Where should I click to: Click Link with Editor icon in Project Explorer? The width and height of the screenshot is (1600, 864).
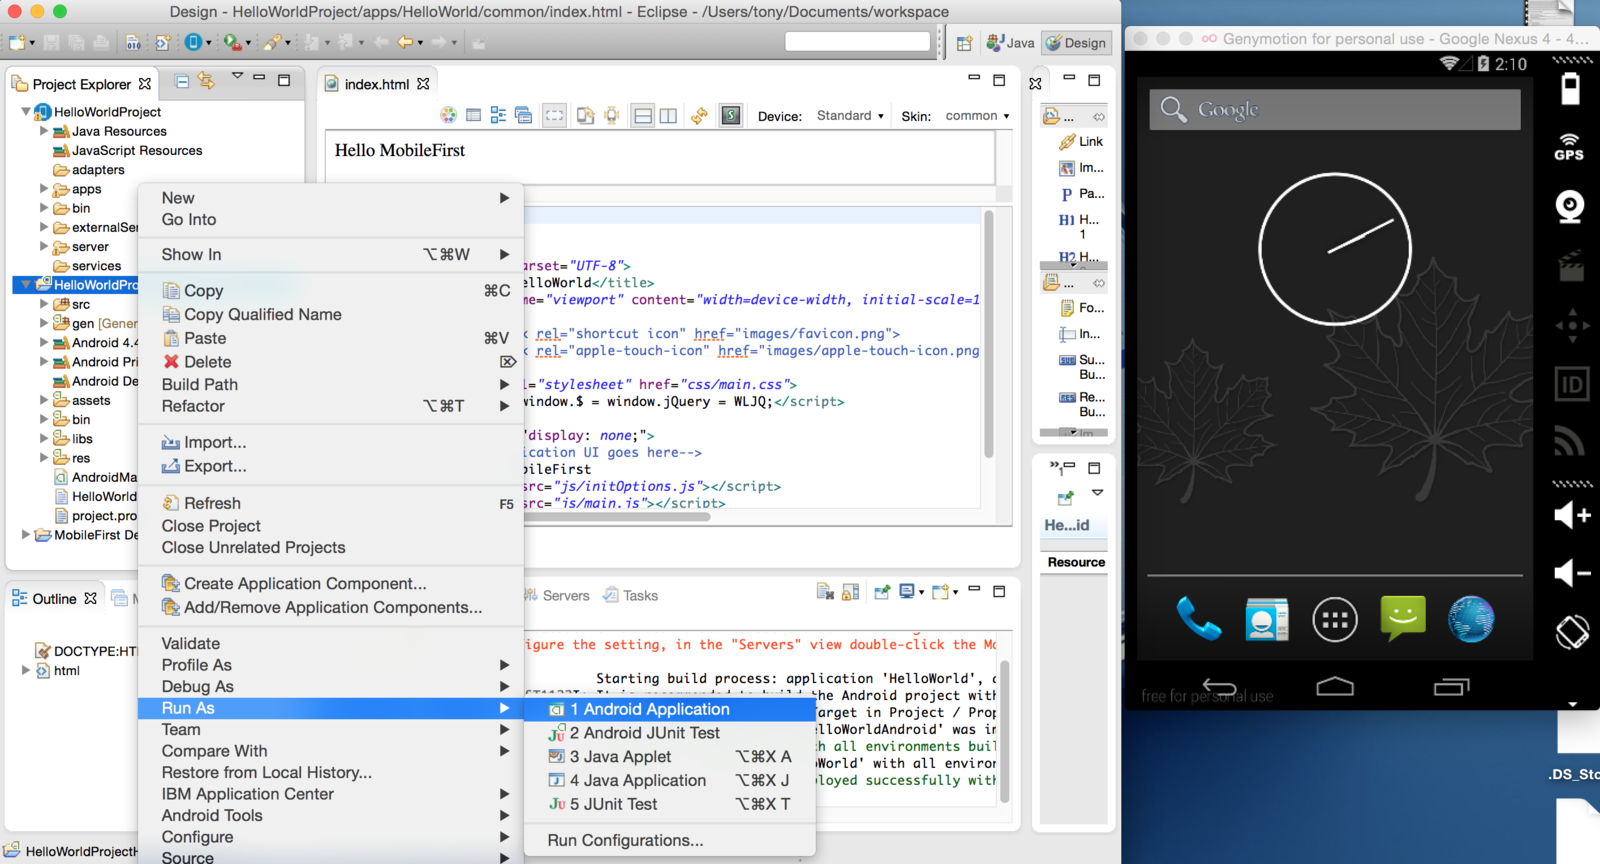click(206, 81)
